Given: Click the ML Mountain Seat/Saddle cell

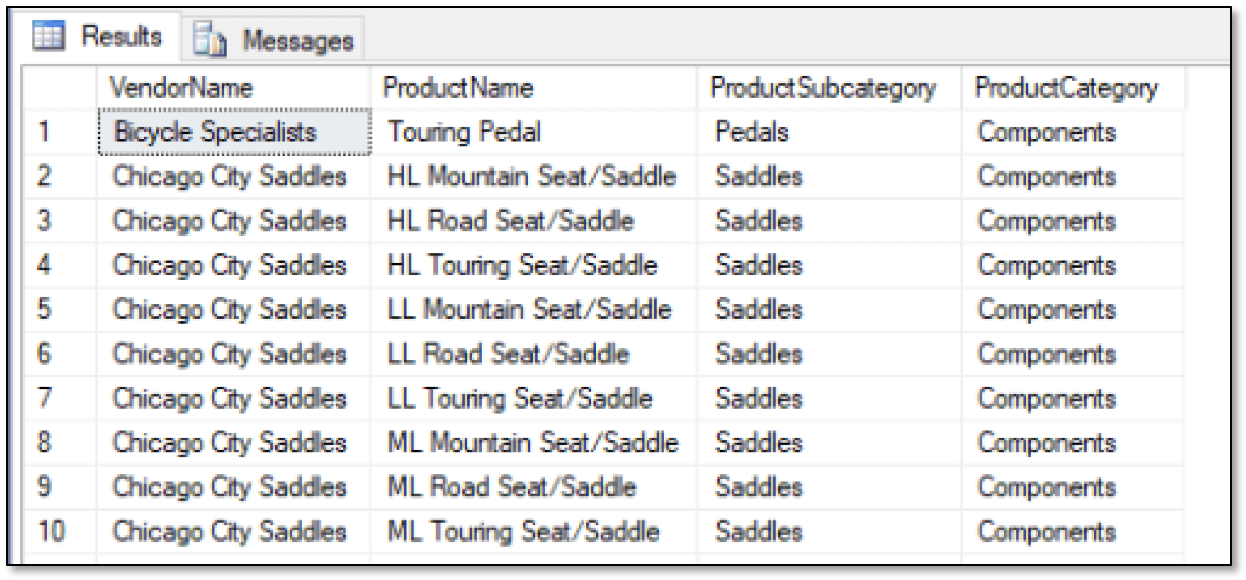Looking at the screenshot, I should click(535, 443).
